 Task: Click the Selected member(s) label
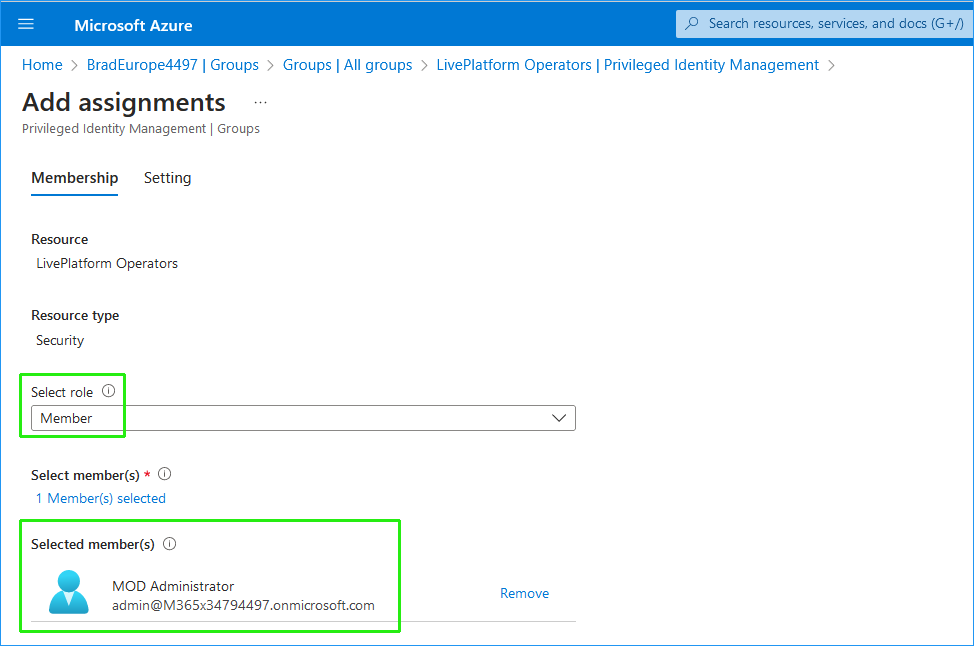[x=93, y=544]
